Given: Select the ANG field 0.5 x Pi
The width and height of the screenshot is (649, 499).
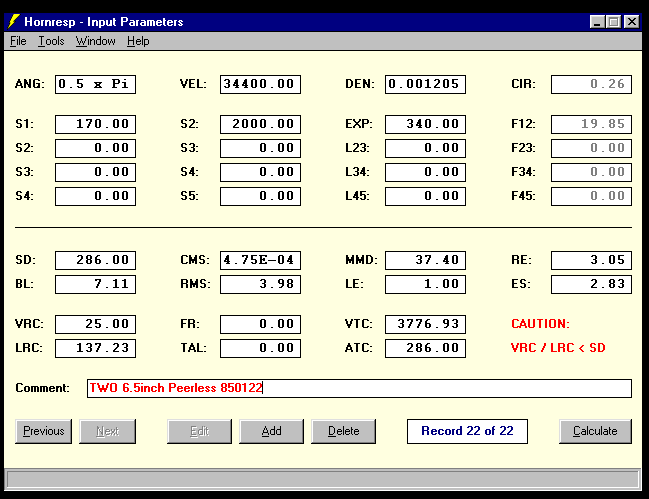Looking at the screenshot, I should [x=95, y=84].
